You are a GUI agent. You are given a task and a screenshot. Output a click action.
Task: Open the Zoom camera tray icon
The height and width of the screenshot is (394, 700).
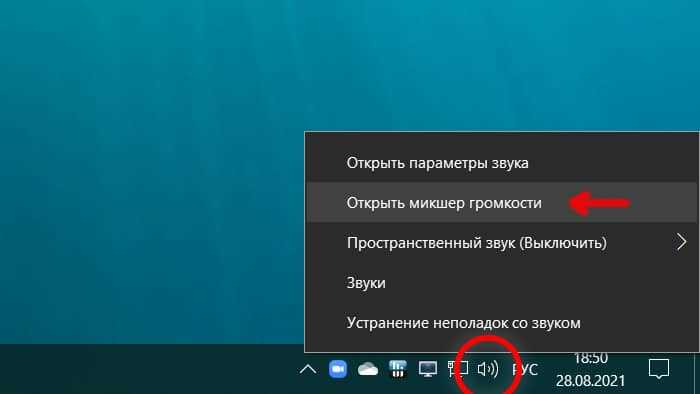pos(338,369)
